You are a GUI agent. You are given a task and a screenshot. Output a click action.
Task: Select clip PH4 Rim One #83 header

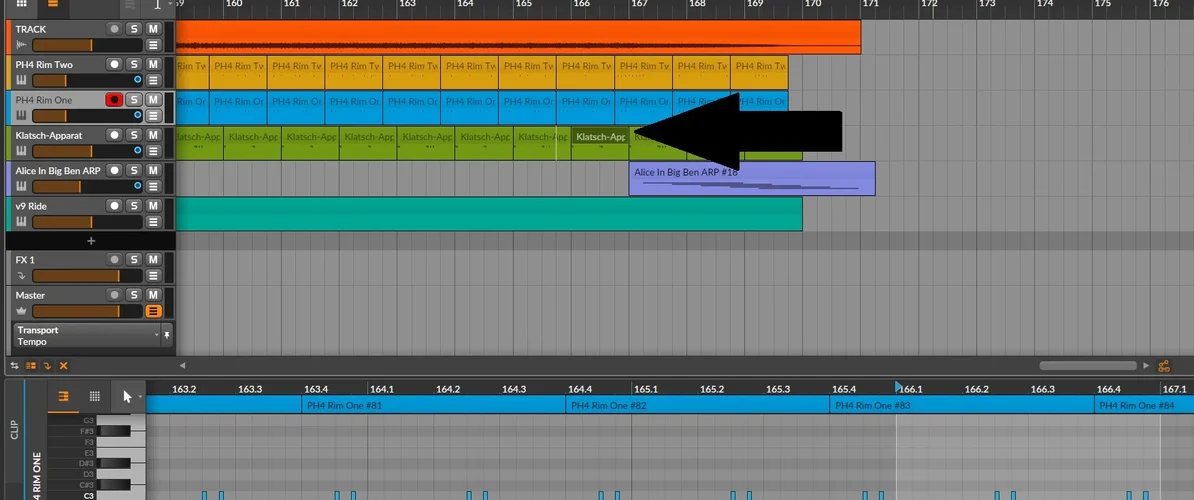coord(962,406)
